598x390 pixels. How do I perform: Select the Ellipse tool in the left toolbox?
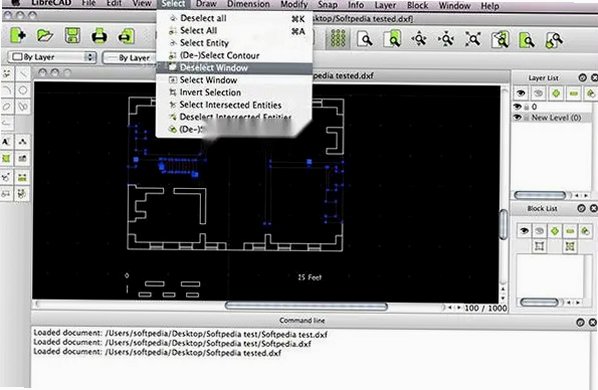pos(7,106)
